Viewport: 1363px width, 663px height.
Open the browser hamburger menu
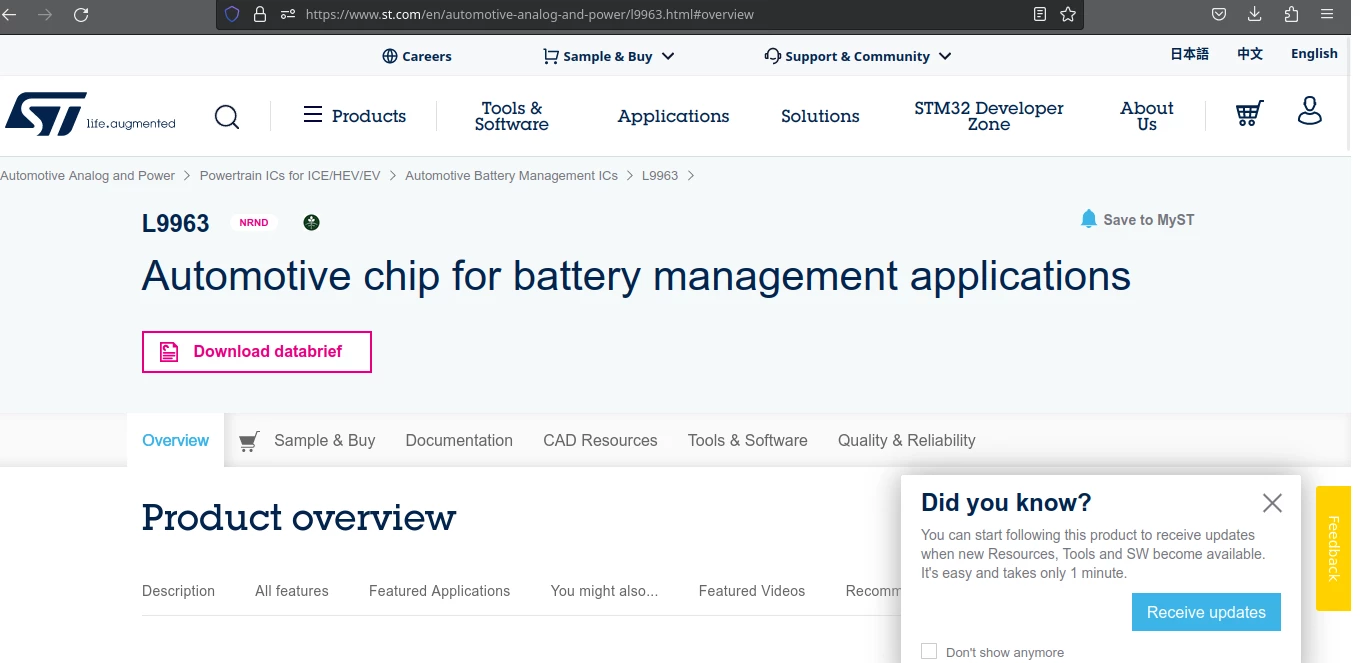pos(1327,15)
